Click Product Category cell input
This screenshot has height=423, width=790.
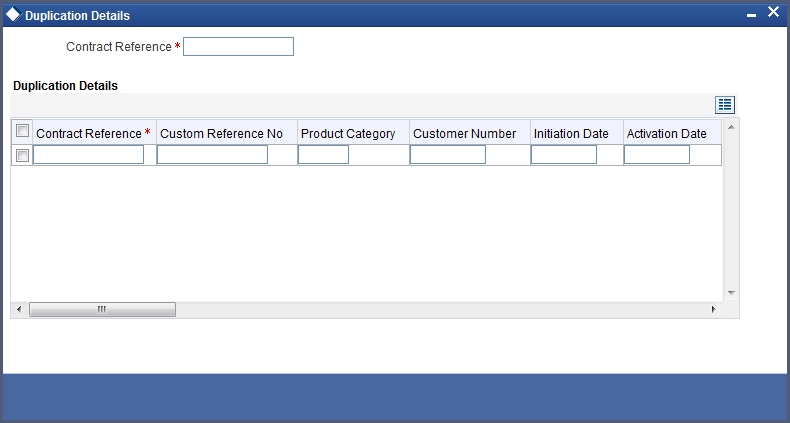click(323, 155)
